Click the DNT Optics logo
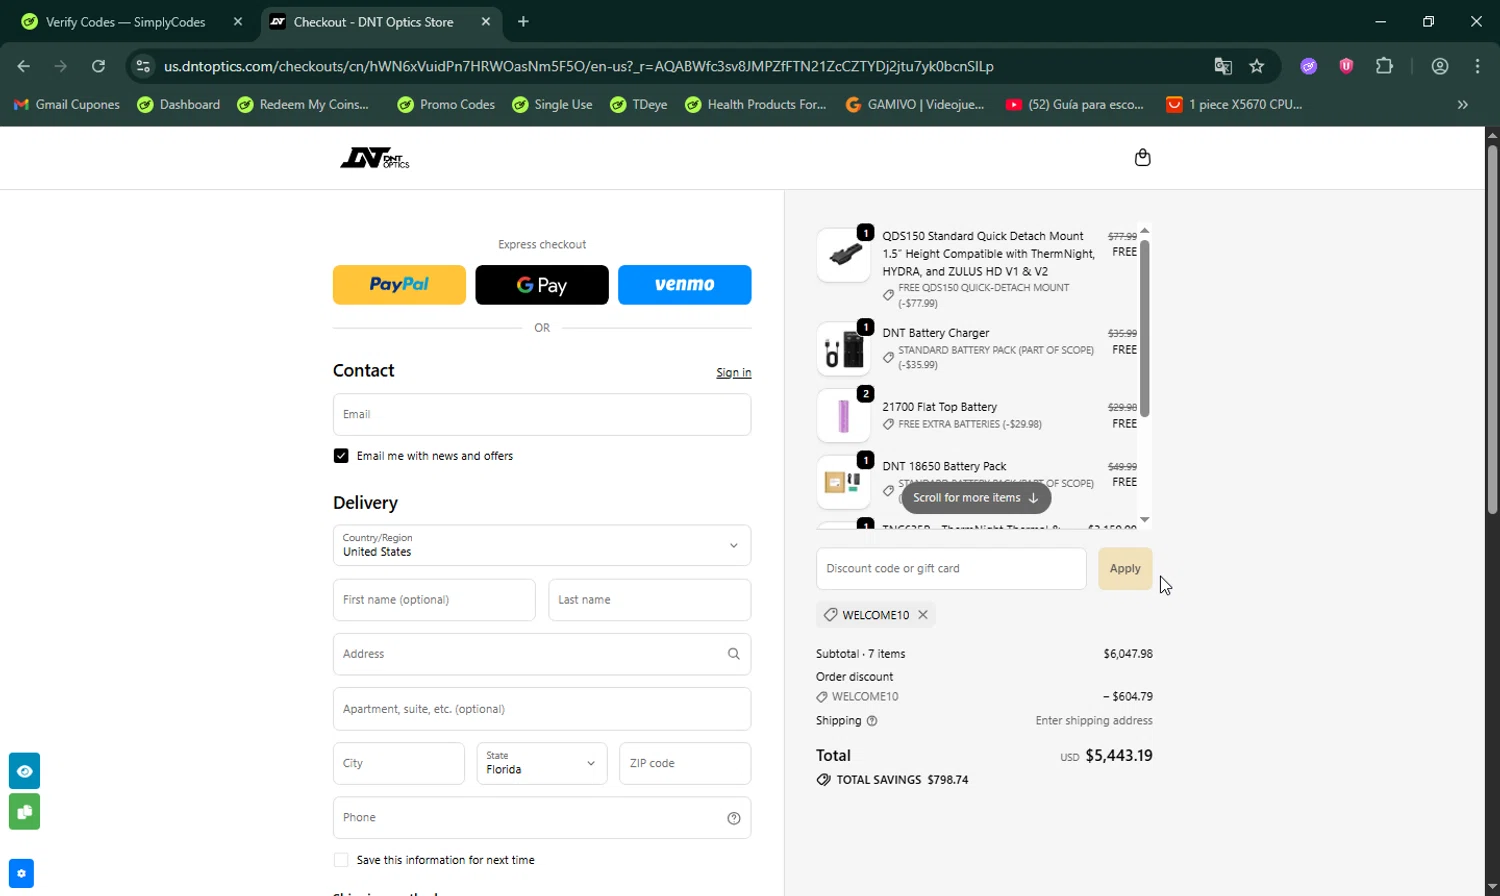Image resolution: width=1500 pixels, height=896 pixels. coord(375,158)
